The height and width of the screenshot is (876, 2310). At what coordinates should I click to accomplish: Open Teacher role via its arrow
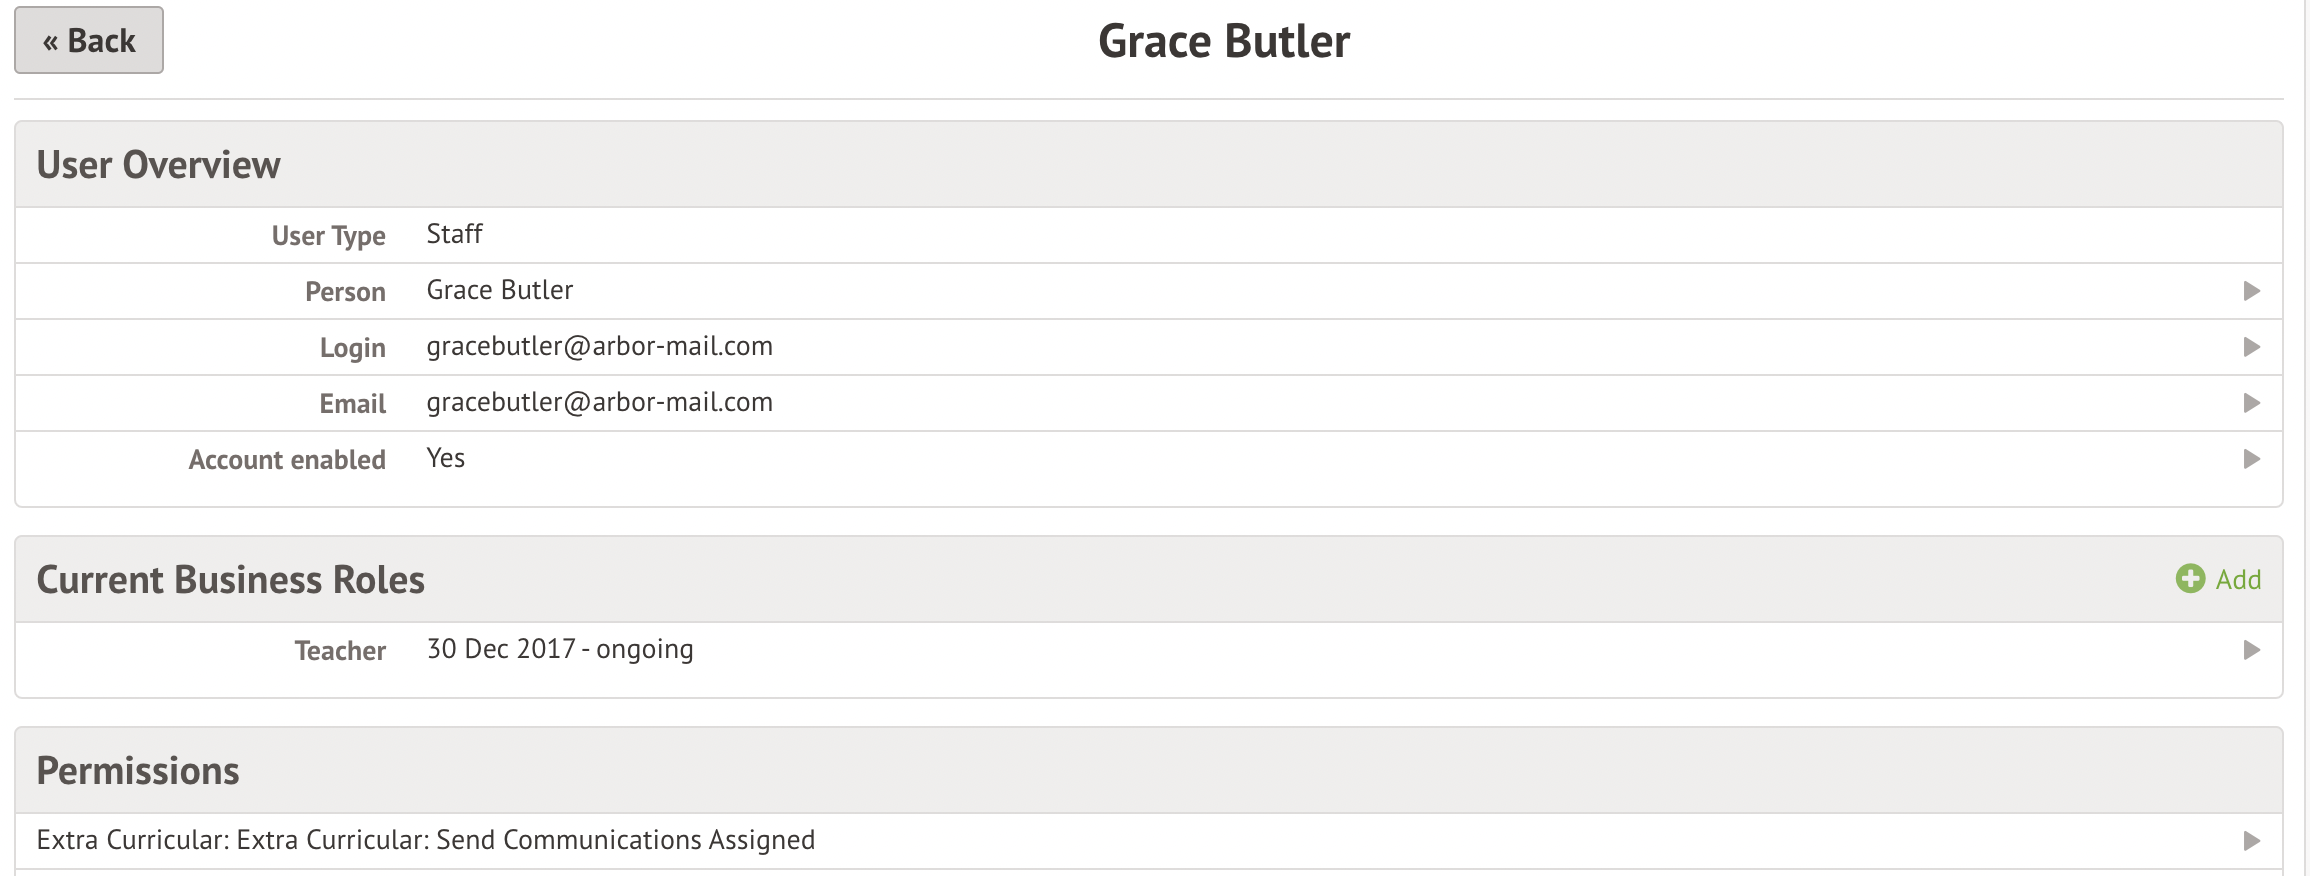(2252, 650)
